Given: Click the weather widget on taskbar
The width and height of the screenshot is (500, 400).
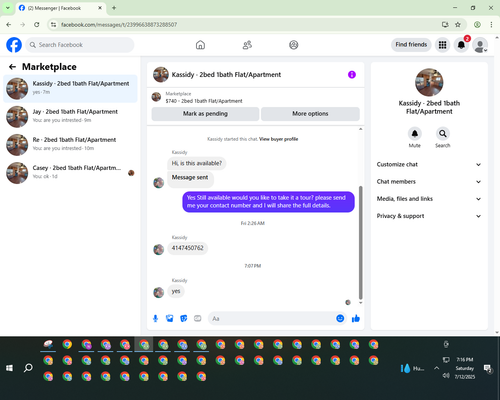Looking at the screenshot, I should click(x=413, y=368).
